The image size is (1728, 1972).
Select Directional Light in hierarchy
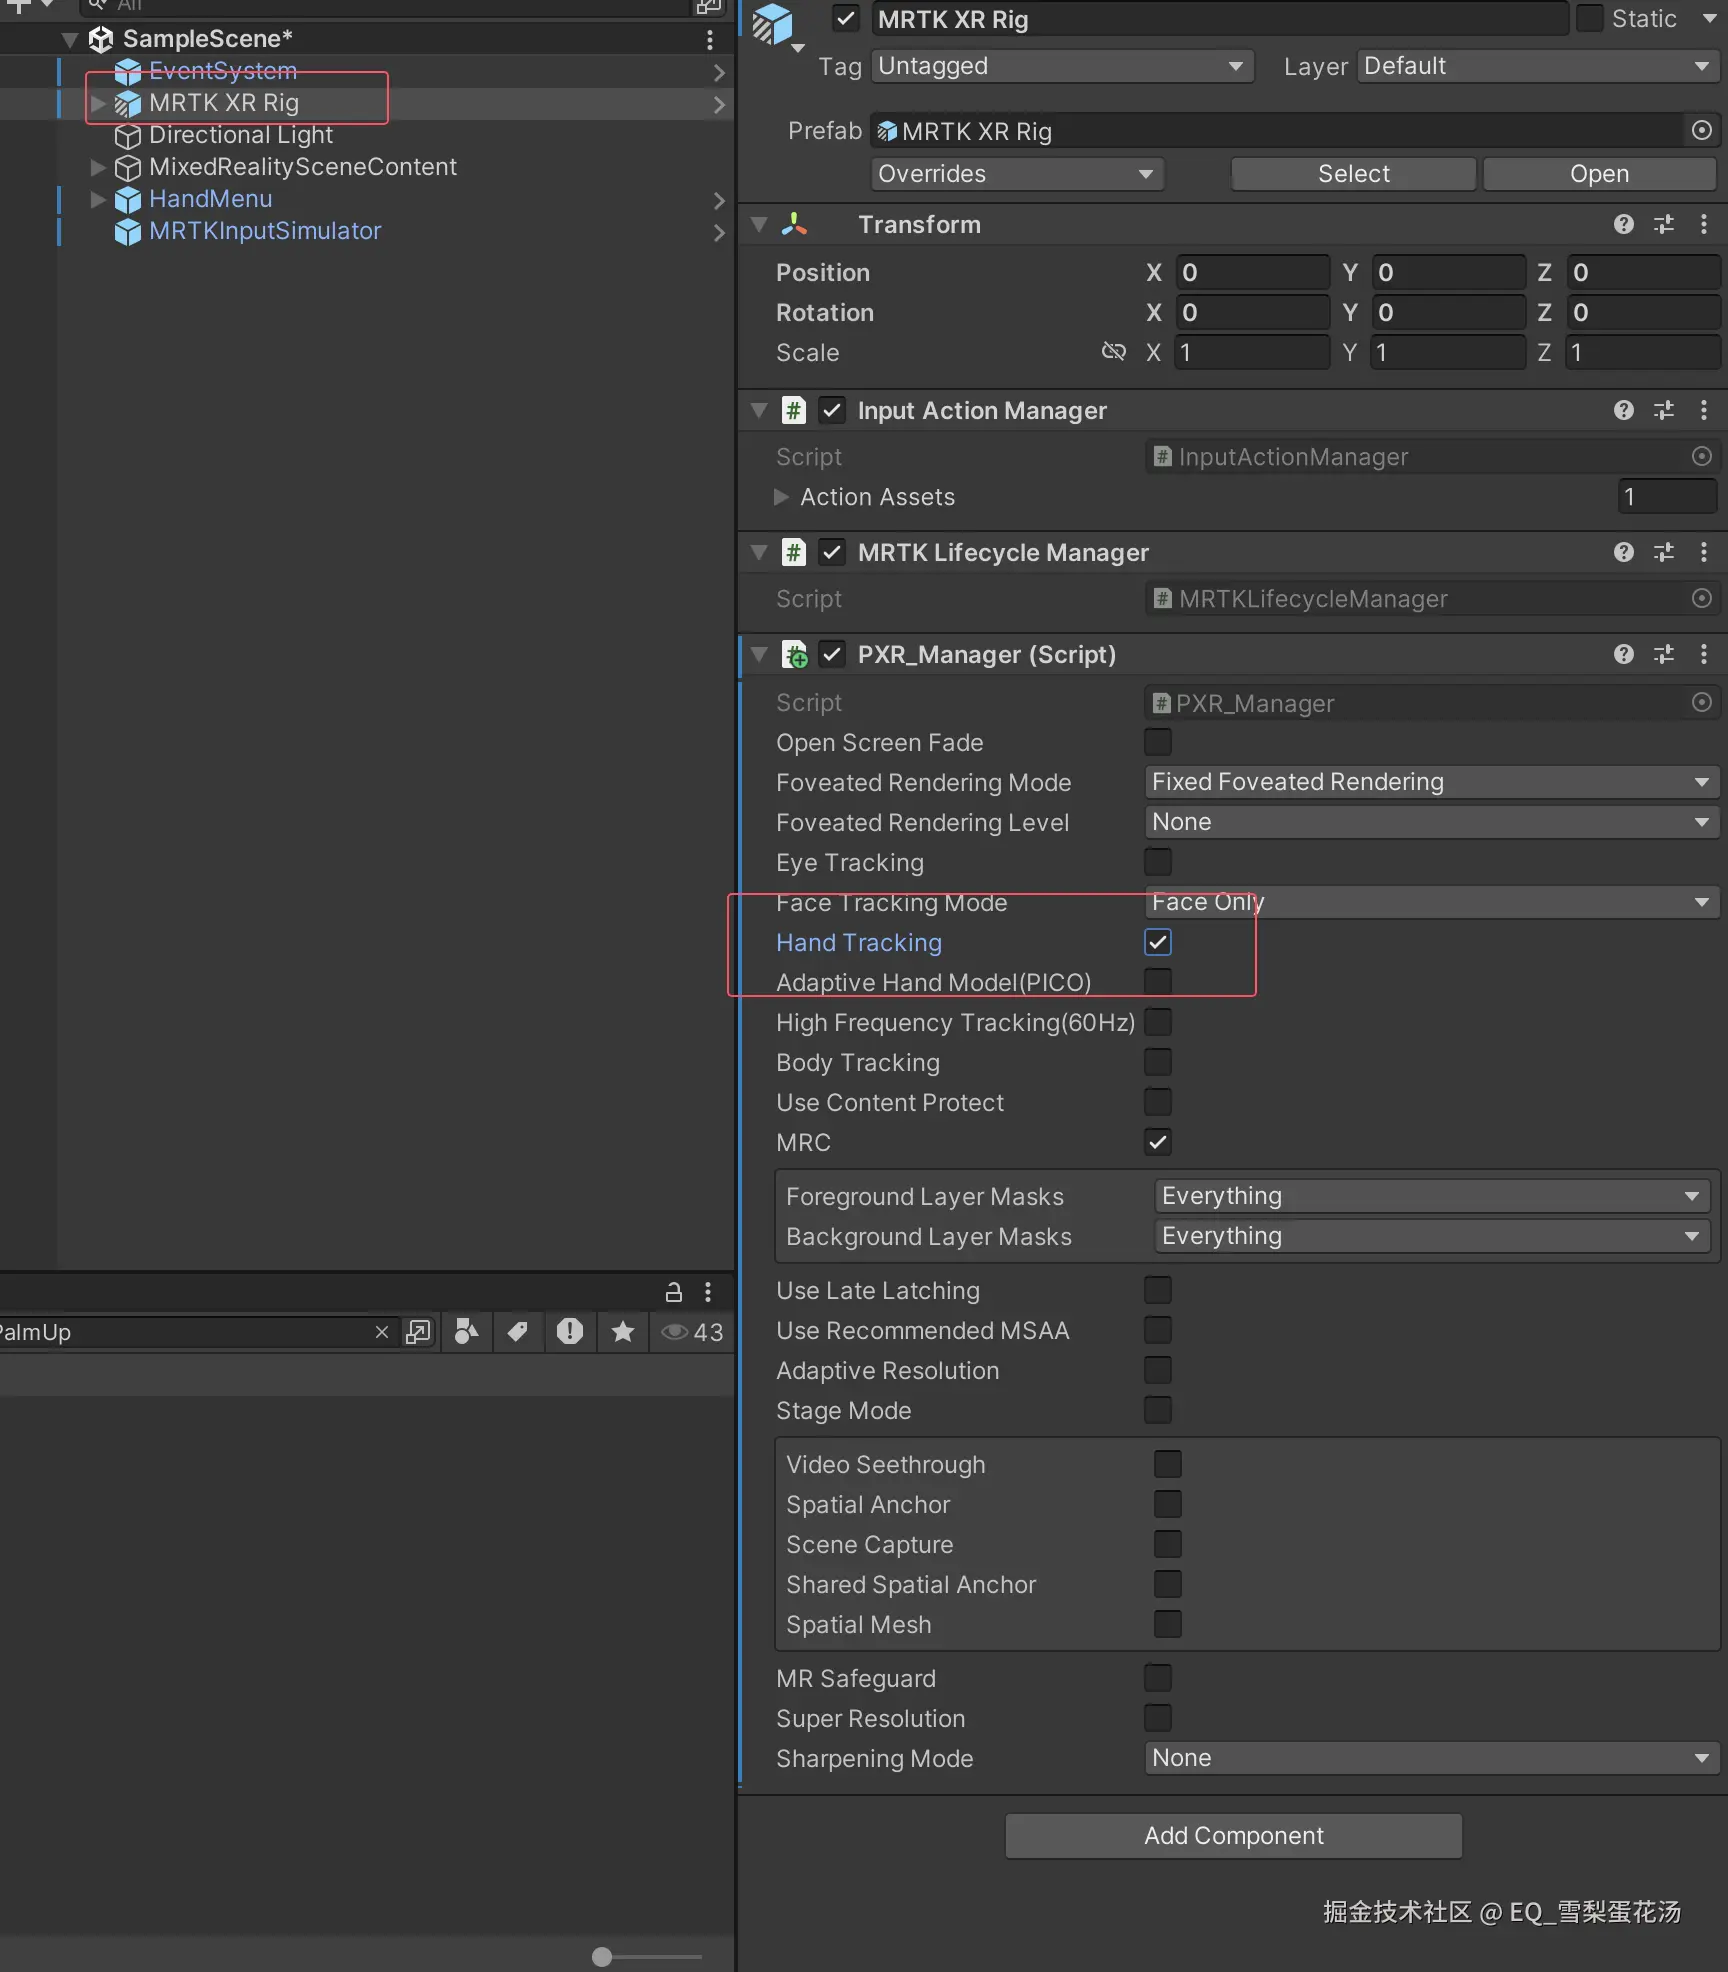[x=240, y=135]
